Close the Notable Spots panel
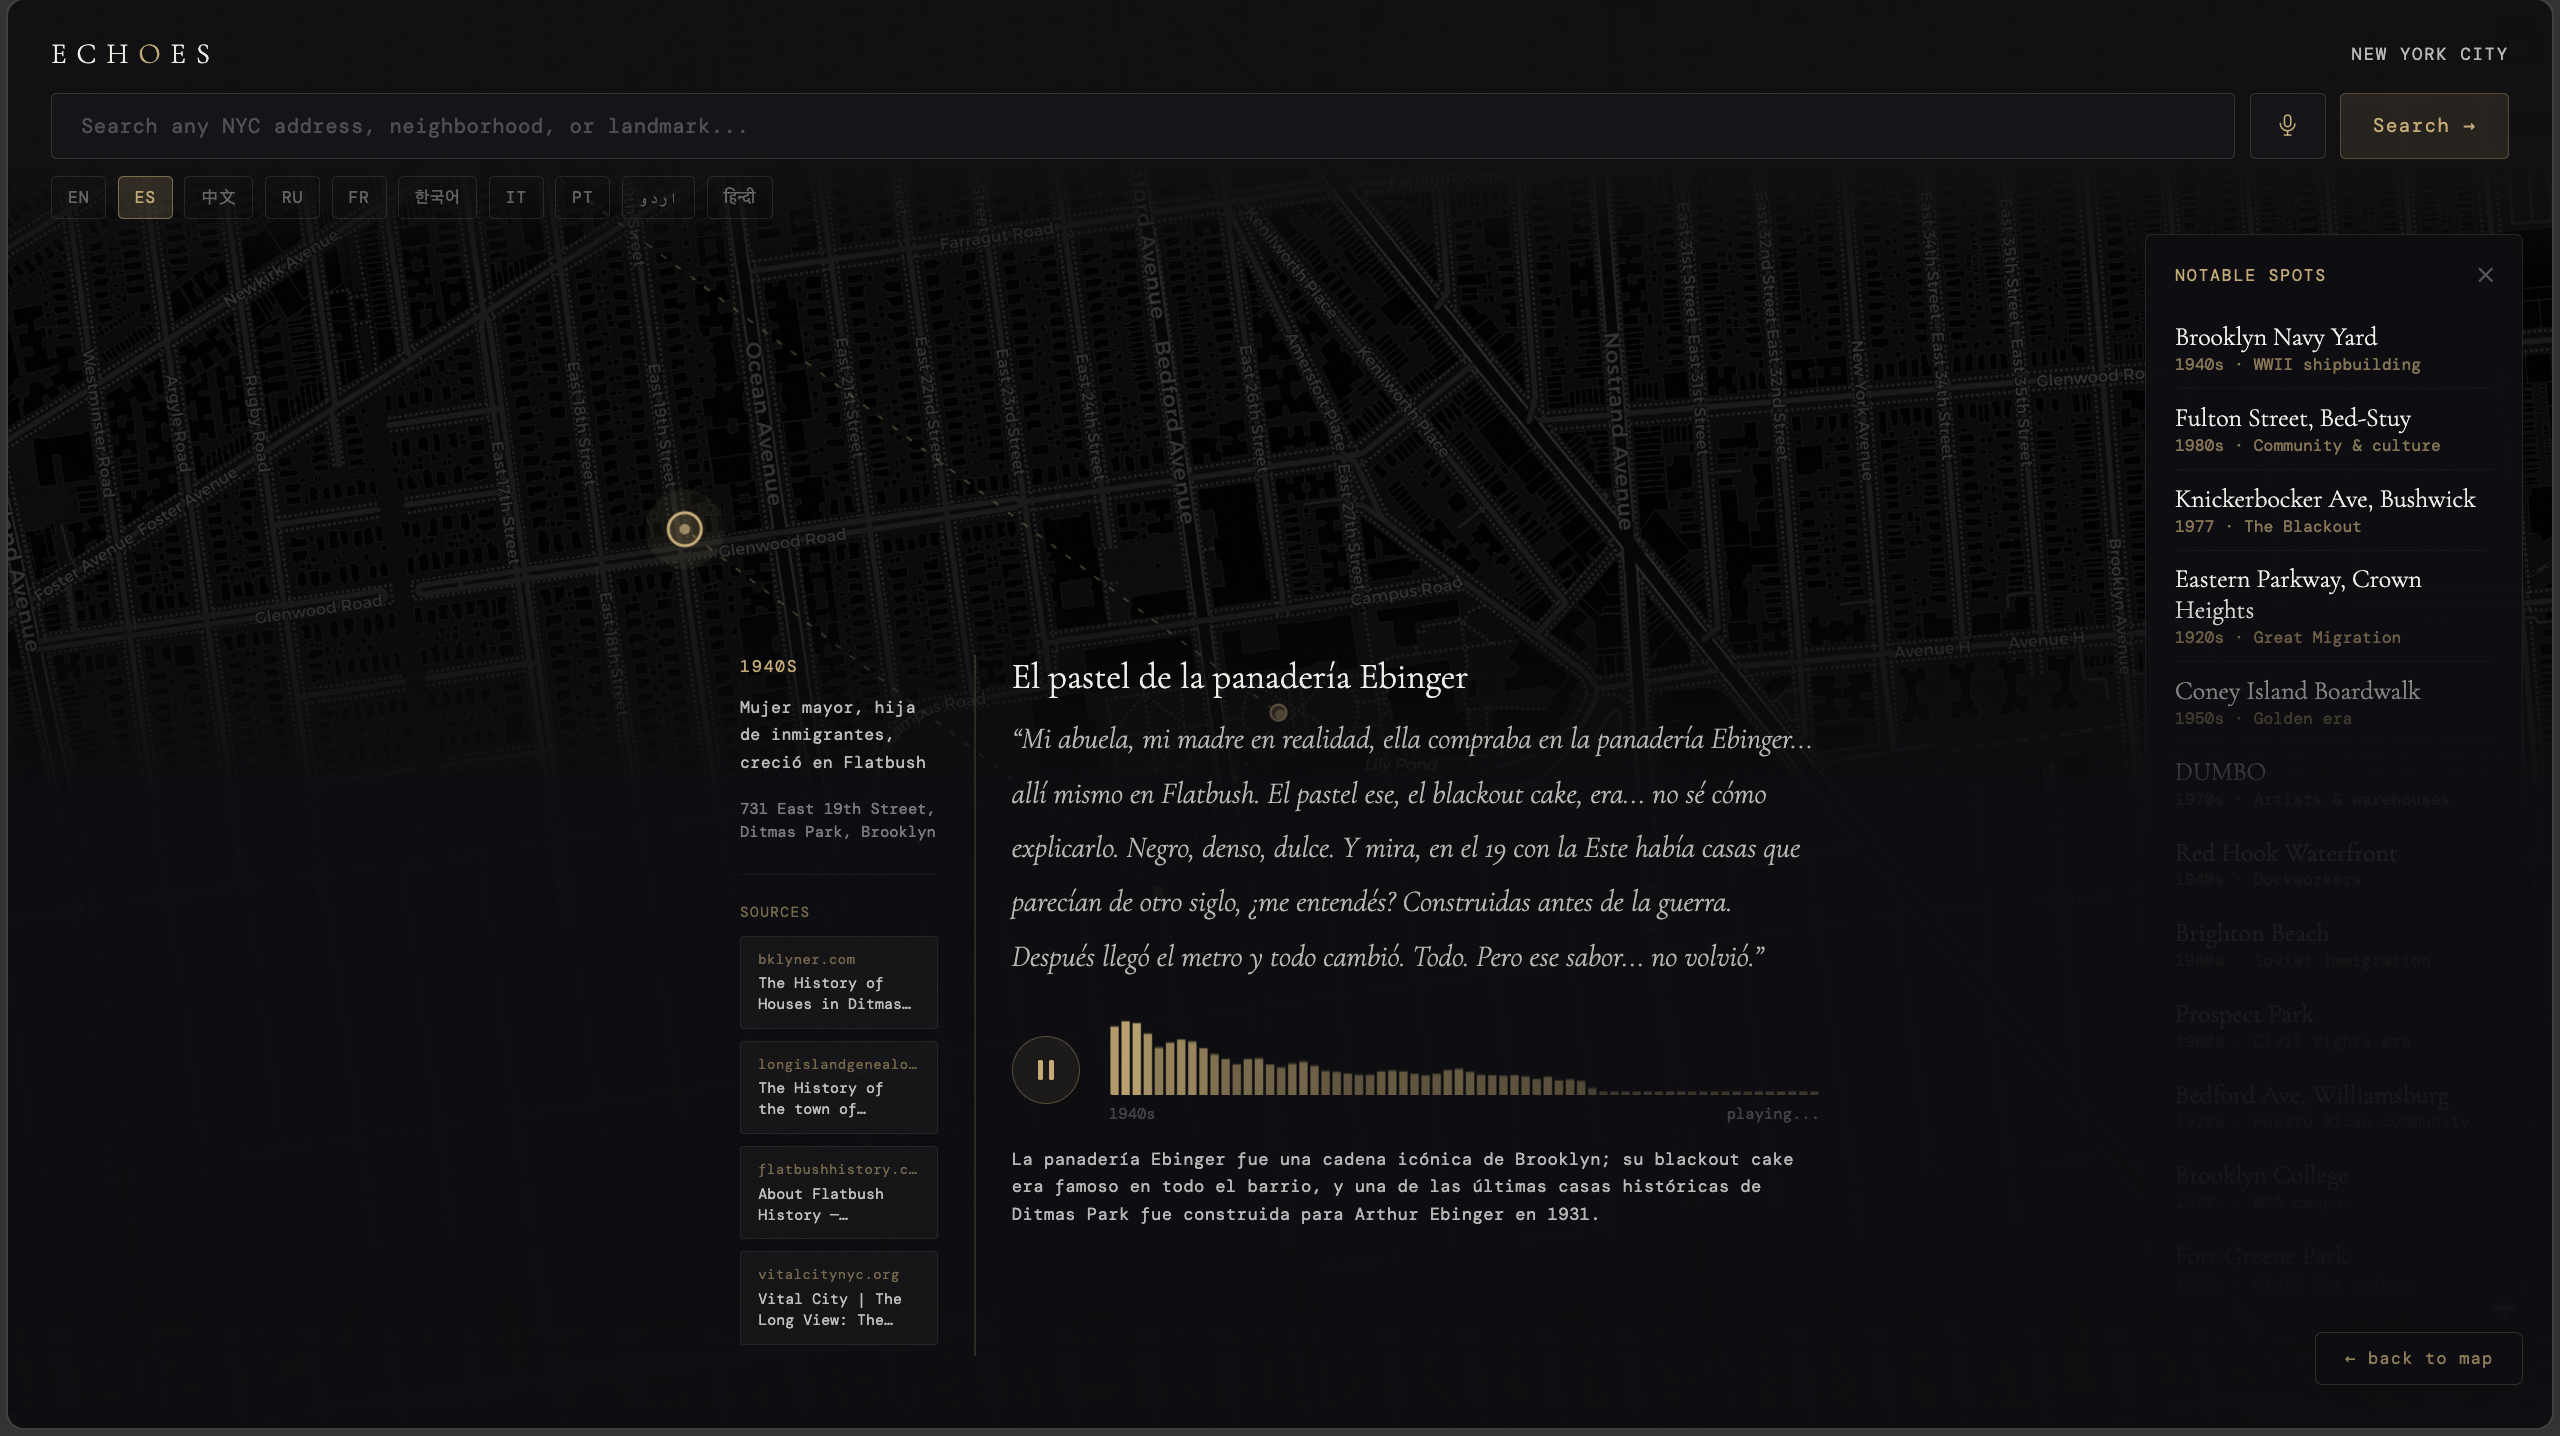Viewport: 2560px width, 1436px height. (2485, 275)
